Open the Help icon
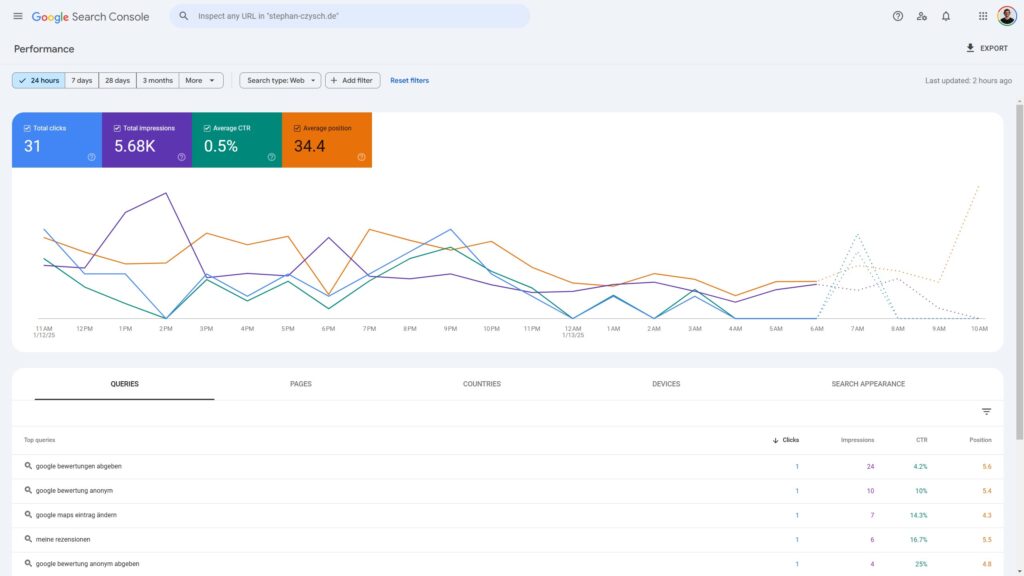 (898, 16)
